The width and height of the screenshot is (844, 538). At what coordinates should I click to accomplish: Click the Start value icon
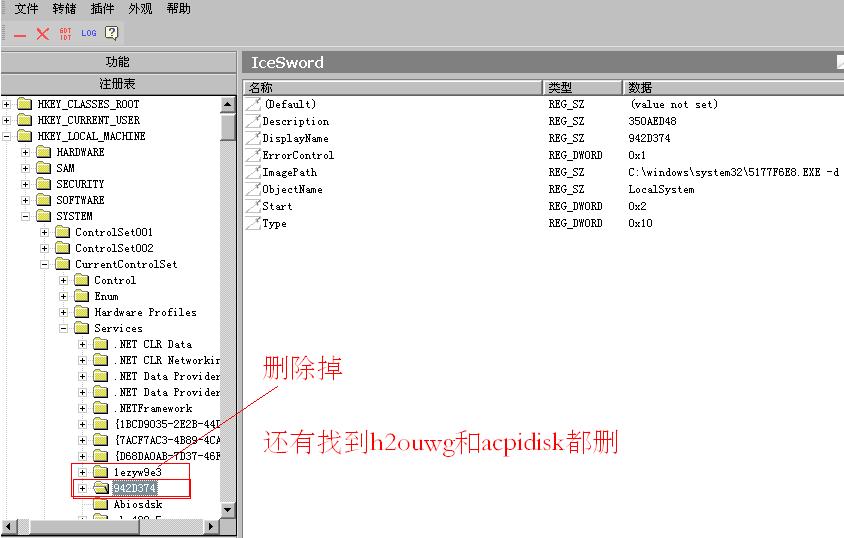pyautogui.click(x=253, y=207)
